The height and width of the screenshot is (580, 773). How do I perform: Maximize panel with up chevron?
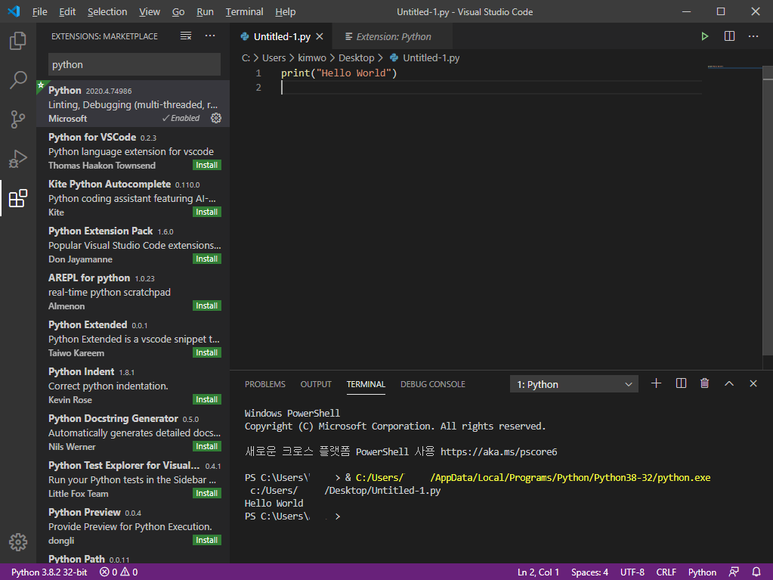pyautogui.click(x=729, y=383)
